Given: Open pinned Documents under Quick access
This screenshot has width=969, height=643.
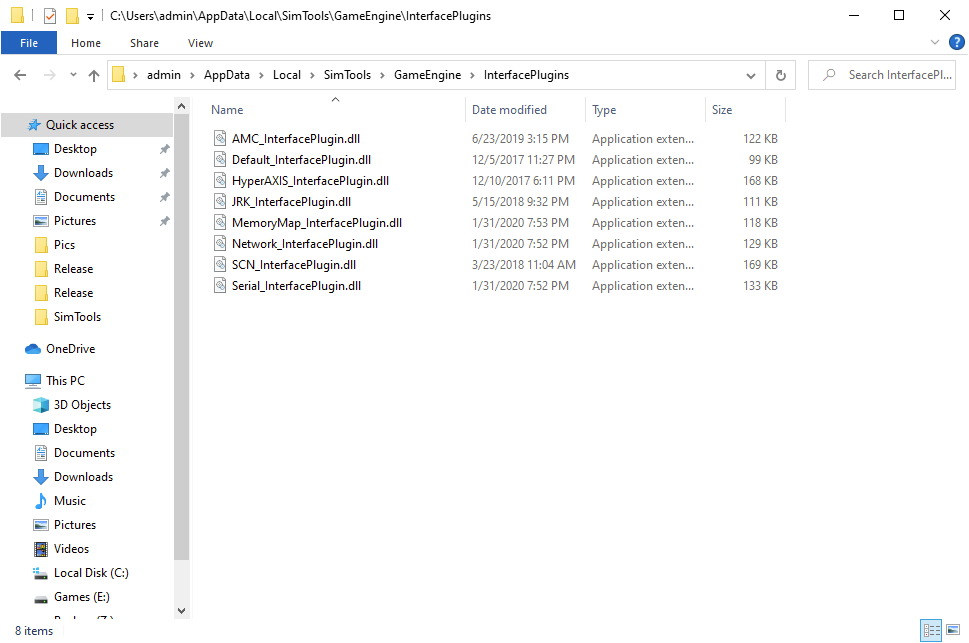Looking at the screenshot, I should coord(87,197).
